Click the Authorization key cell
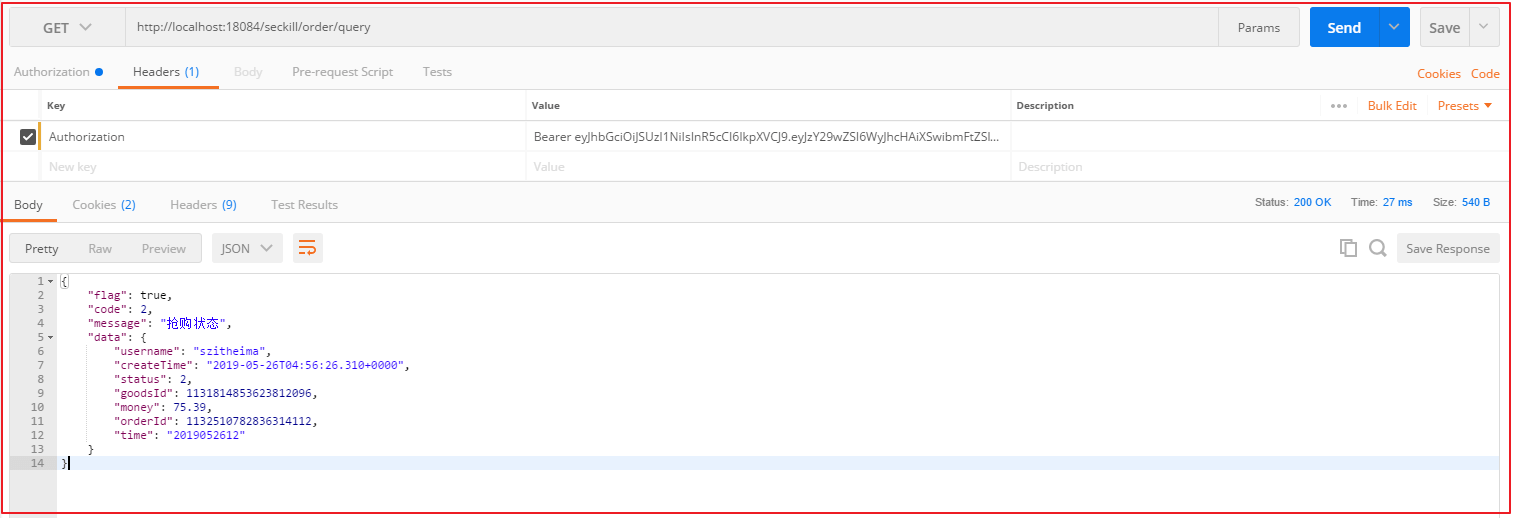 (x=283, y=137)
